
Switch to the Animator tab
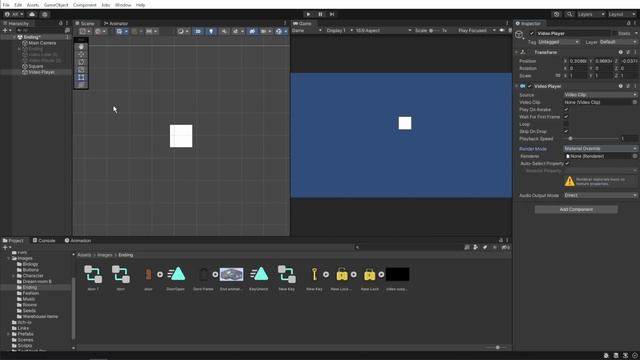pyautogui.click(x=116, y=23)
